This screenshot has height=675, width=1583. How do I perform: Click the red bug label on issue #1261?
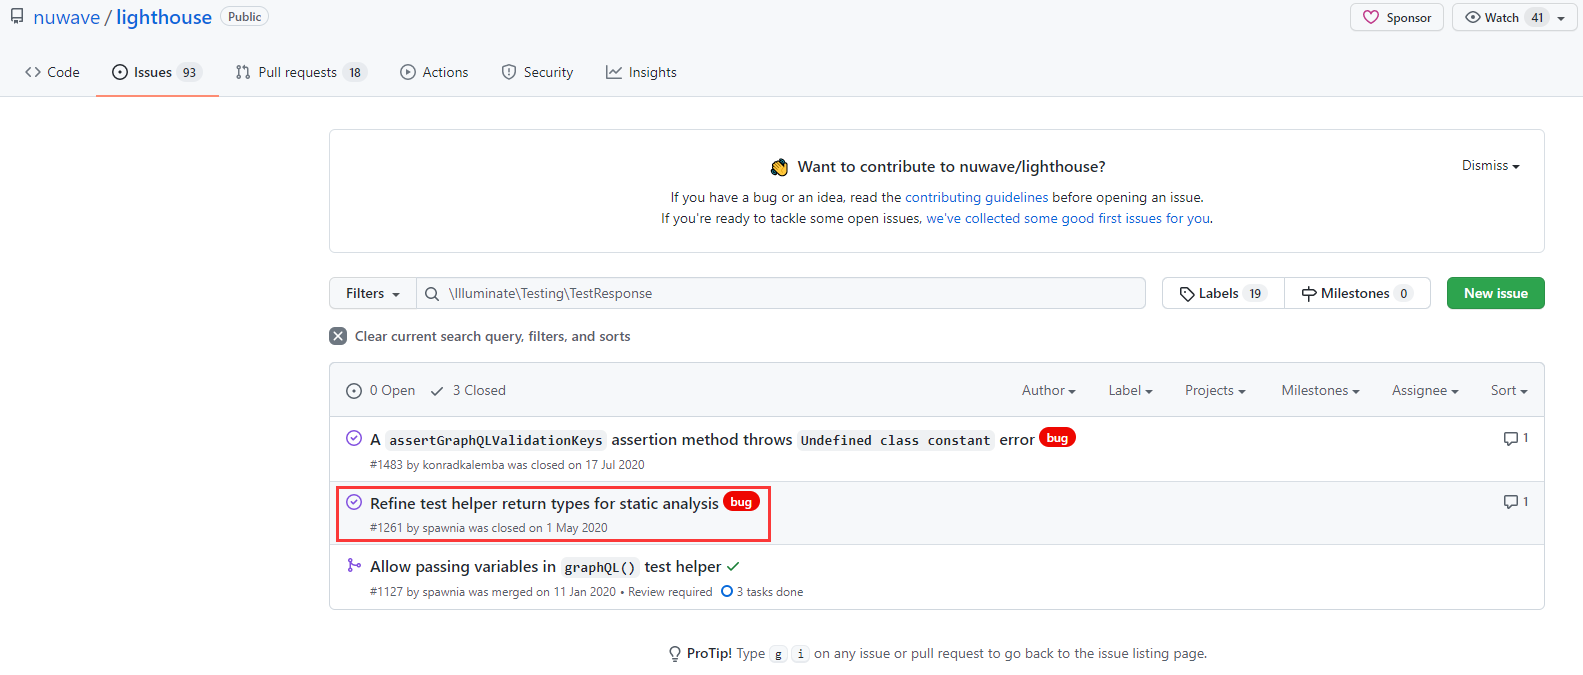click(x=741, y=502)
